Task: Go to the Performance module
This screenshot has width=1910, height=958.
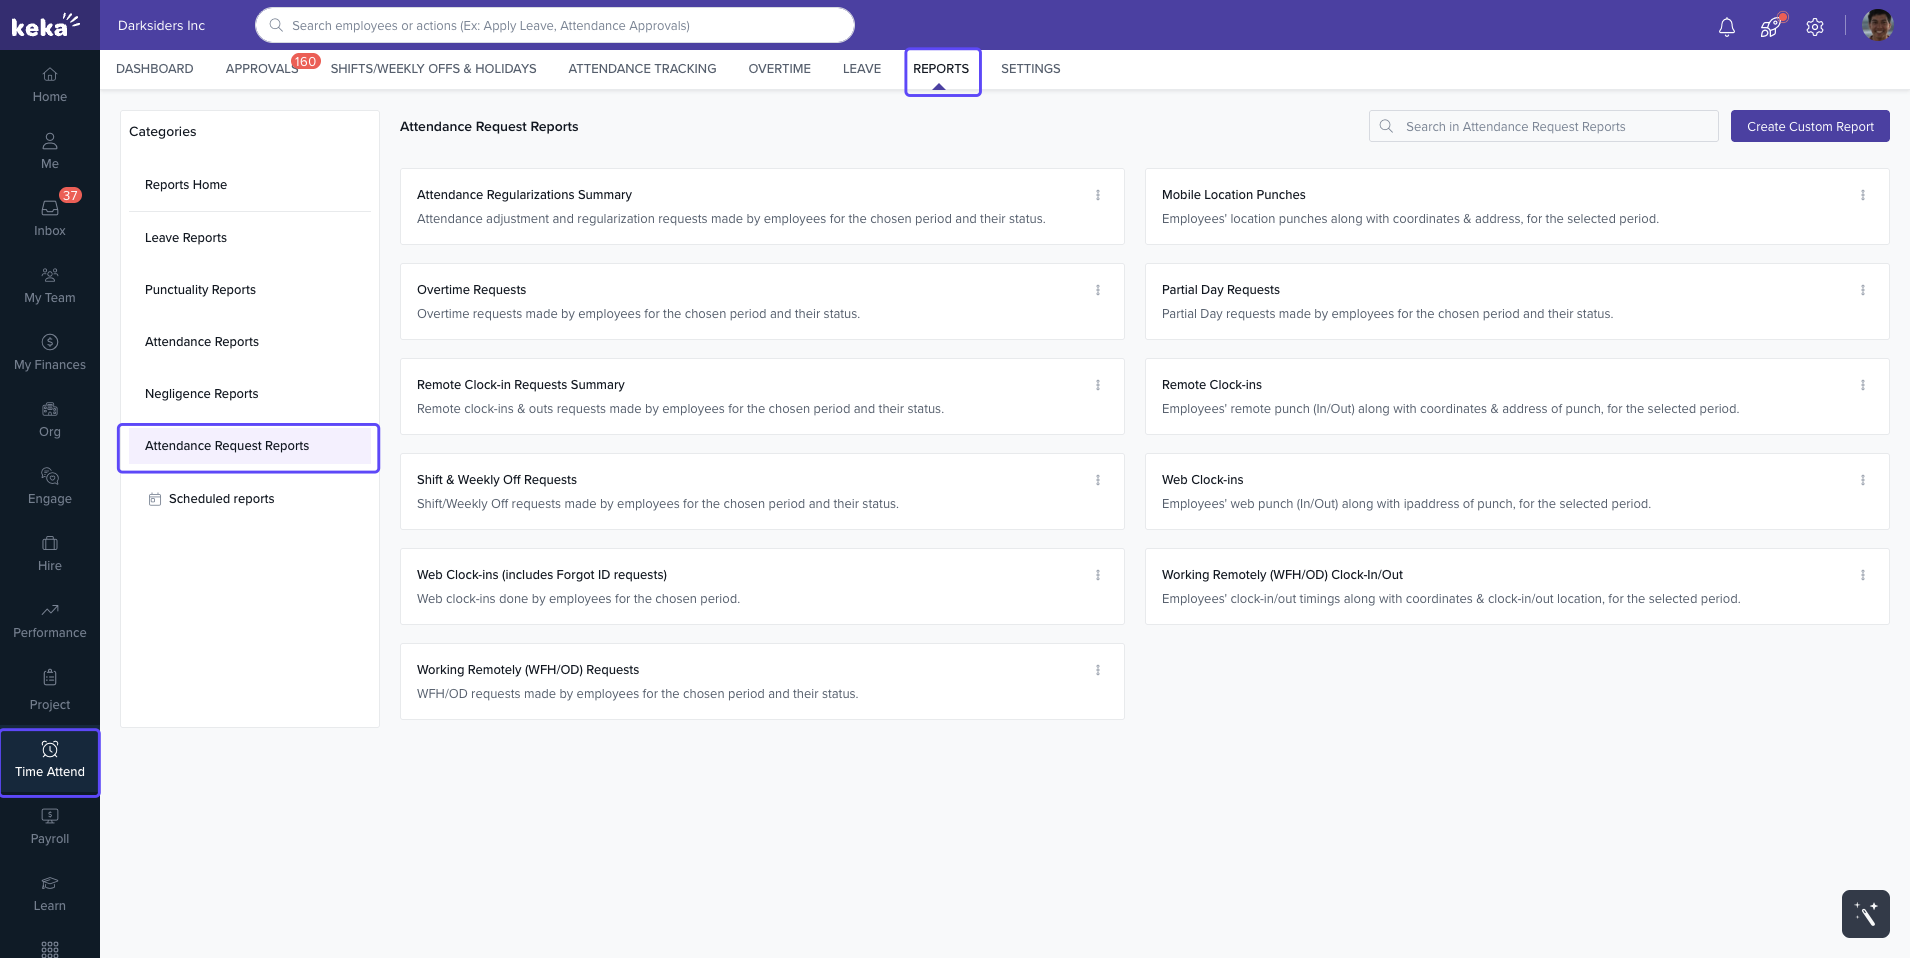Action: (x=49, y=621)
